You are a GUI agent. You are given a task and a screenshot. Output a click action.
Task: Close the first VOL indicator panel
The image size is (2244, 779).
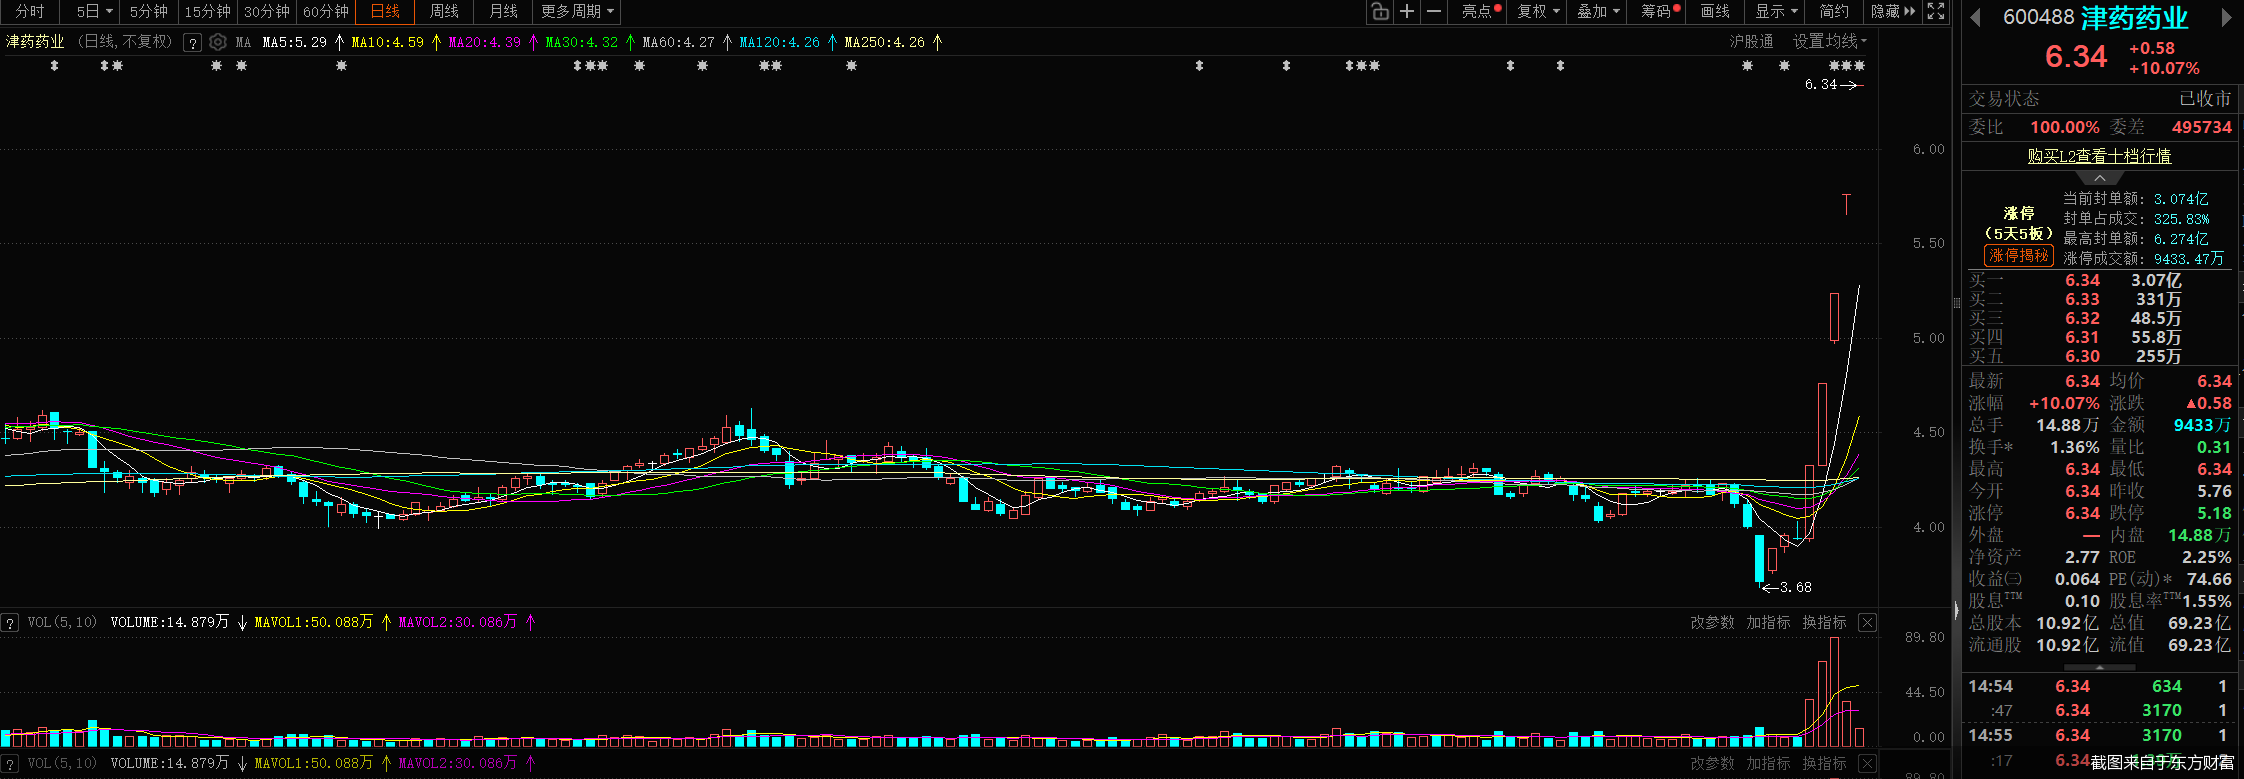click(1867, 622)
